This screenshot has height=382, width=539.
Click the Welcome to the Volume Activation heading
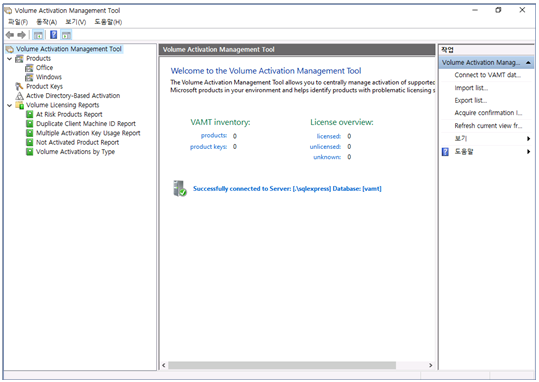point(266,71)
